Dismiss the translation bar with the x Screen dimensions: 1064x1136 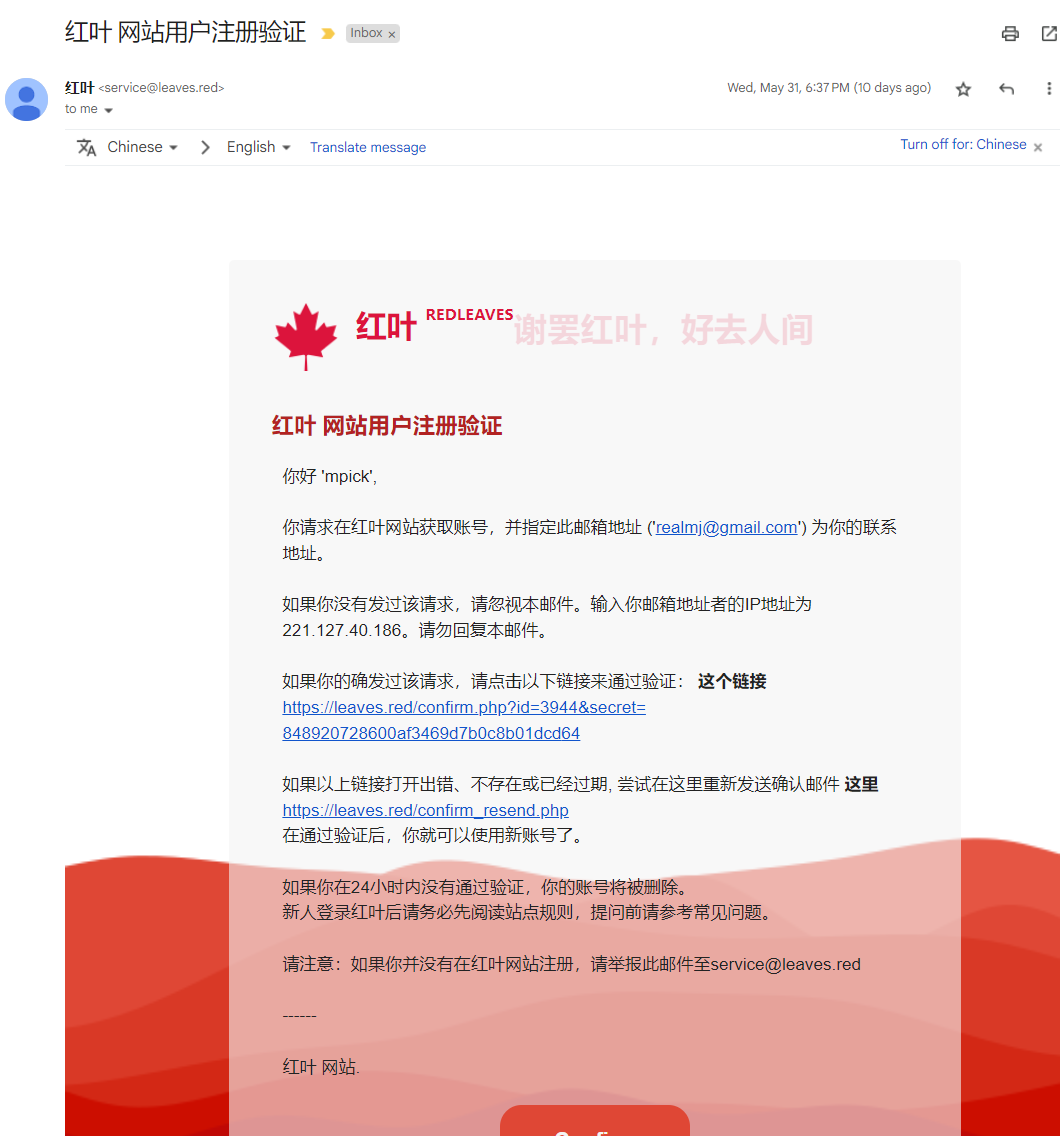point(1037,147)
